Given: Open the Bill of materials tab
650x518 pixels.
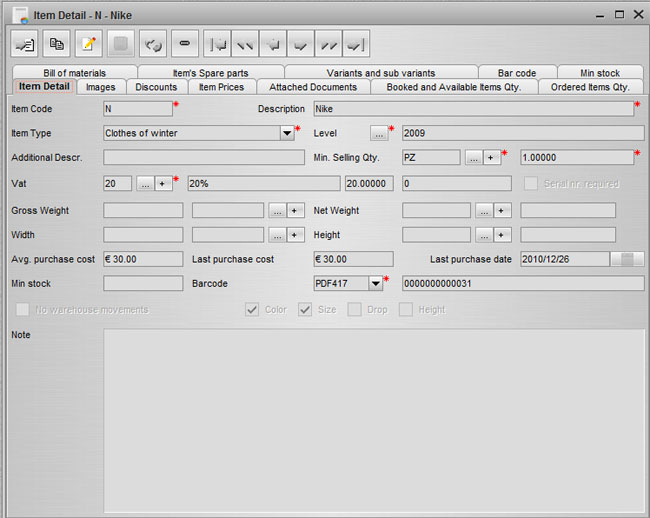Looking at the screenshot, I should (76, 73).
